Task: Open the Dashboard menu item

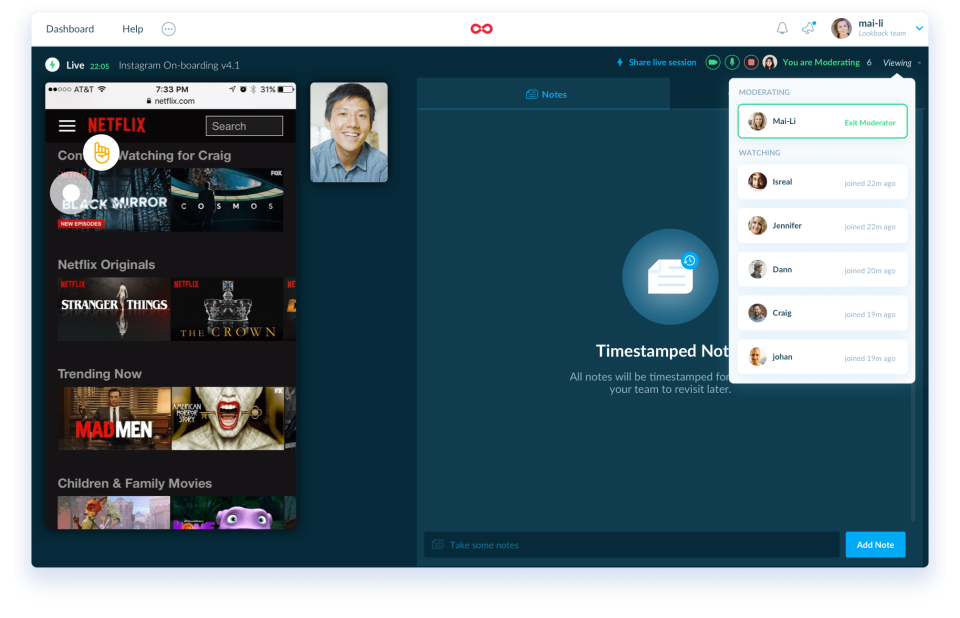Action: tap(69, 28)
